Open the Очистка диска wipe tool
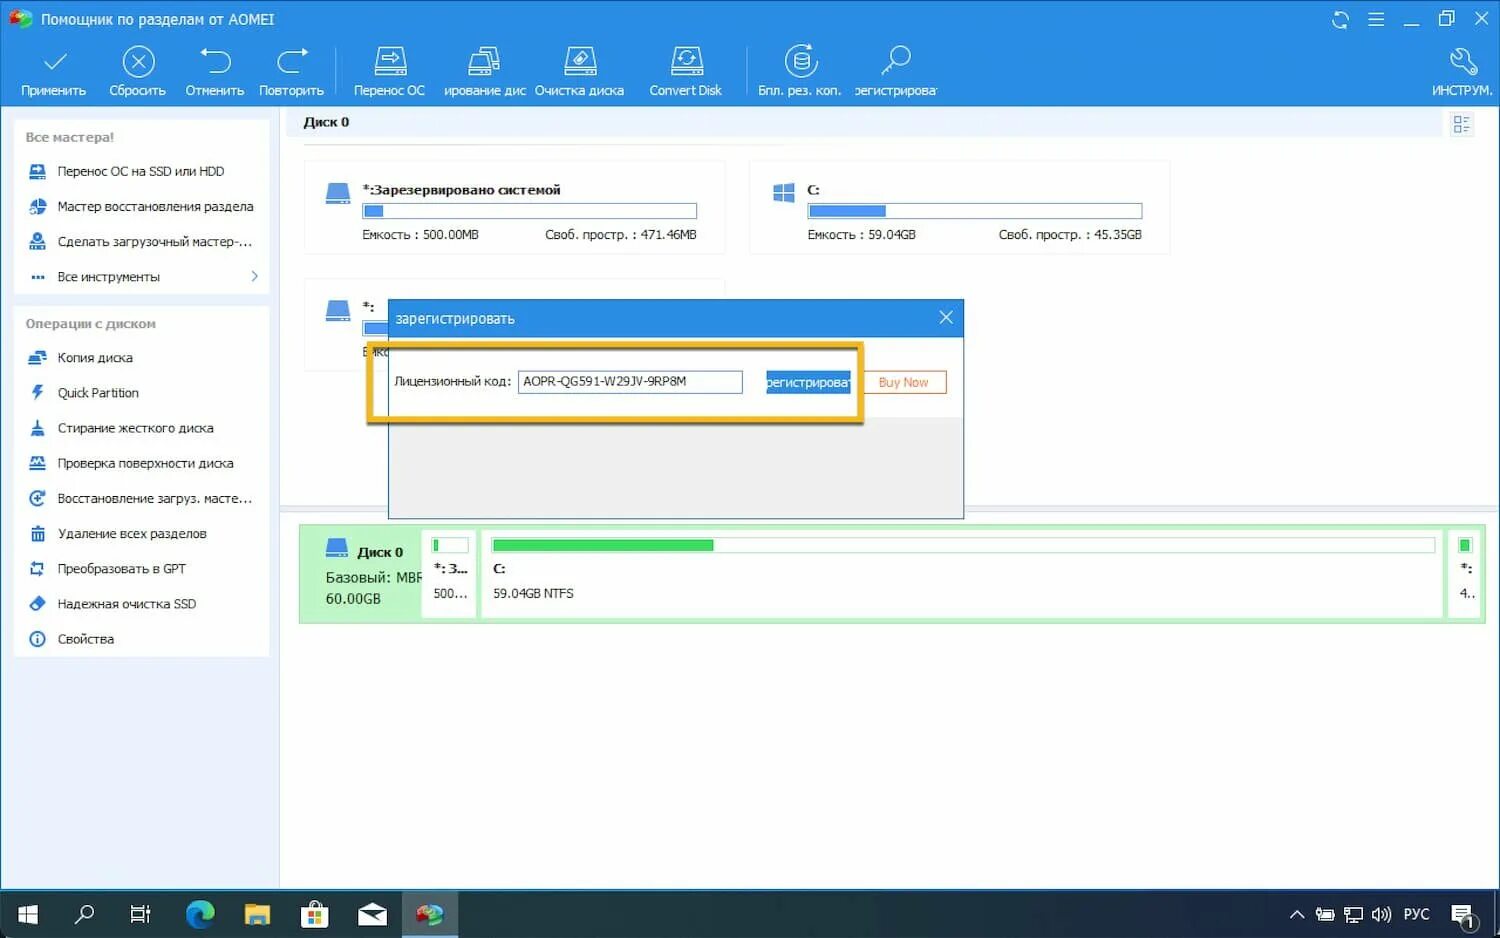Screen dimensions: 1500x938 [x=580, y=72]
